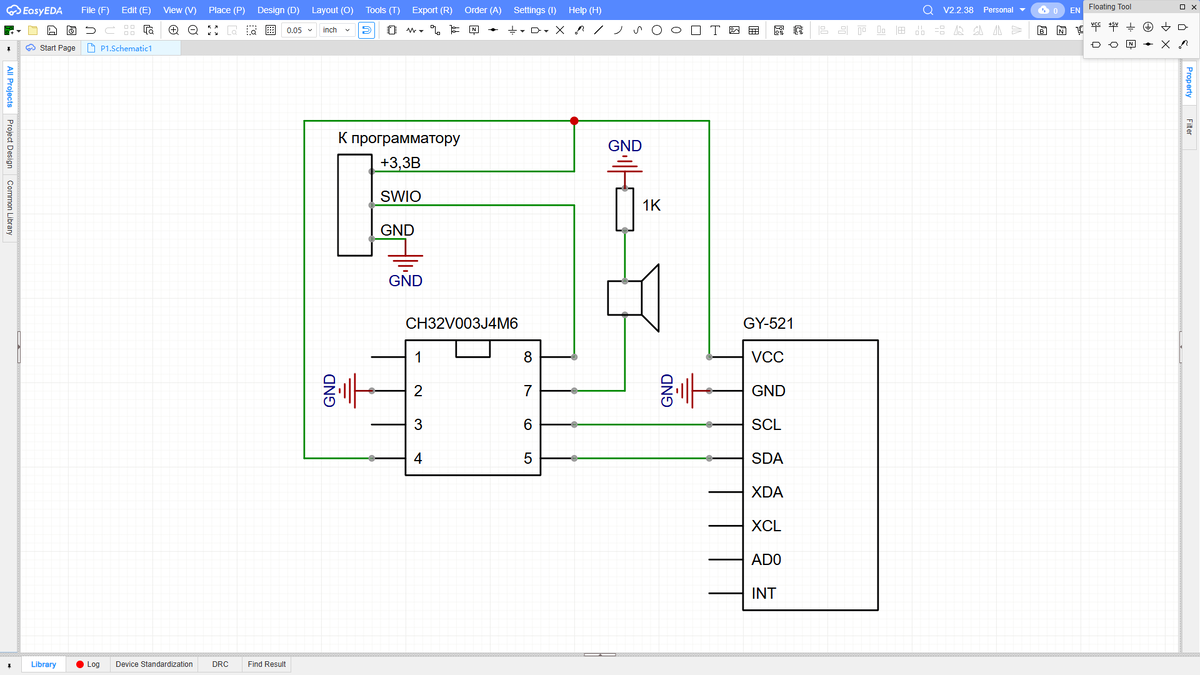
Task: Zoom in on the schematic canvas
Action: pyautogui.click(x=173, y=30)
